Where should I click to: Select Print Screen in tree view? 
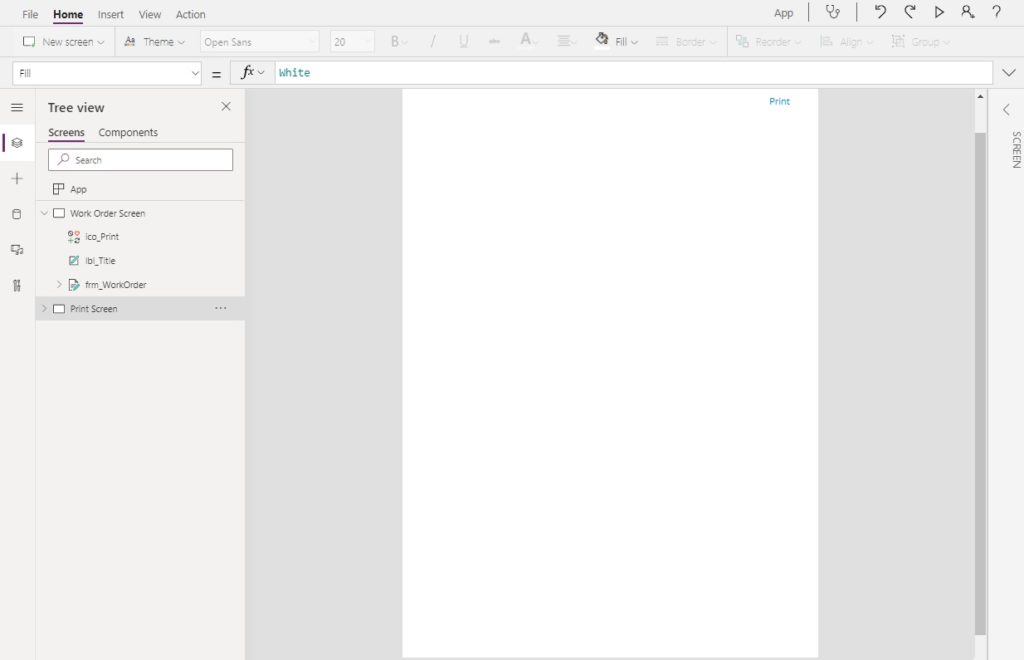tap(93, 309)
